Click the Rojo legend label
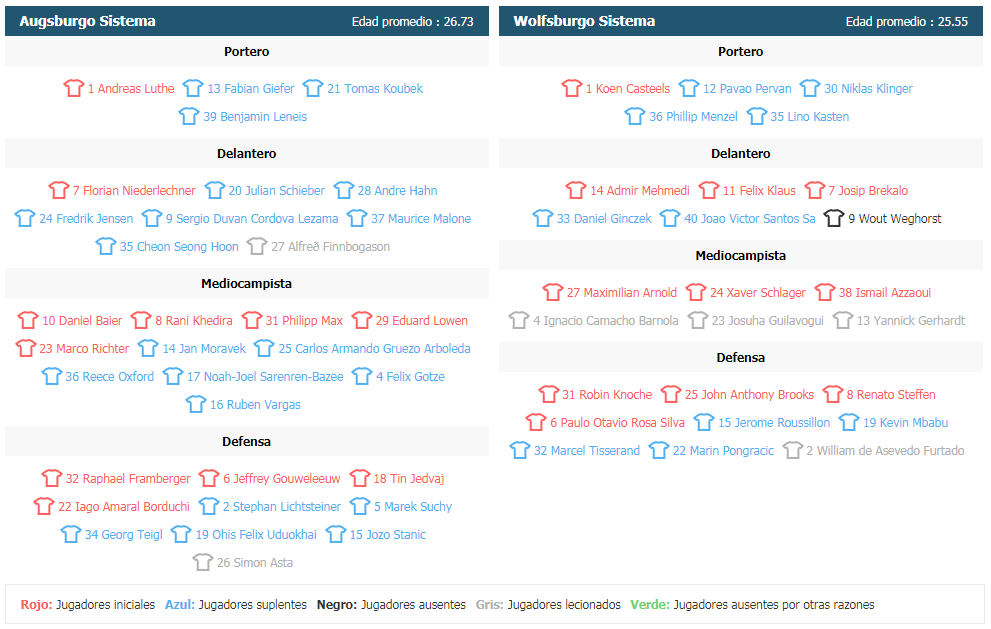The image size is (991, 629). [37, 604]
